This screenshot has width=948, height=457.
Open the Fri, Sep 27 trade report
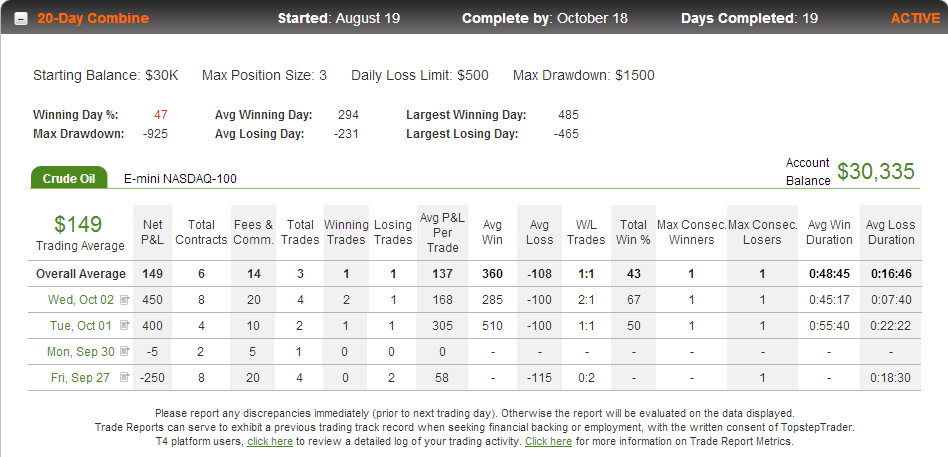coord(81,378)
